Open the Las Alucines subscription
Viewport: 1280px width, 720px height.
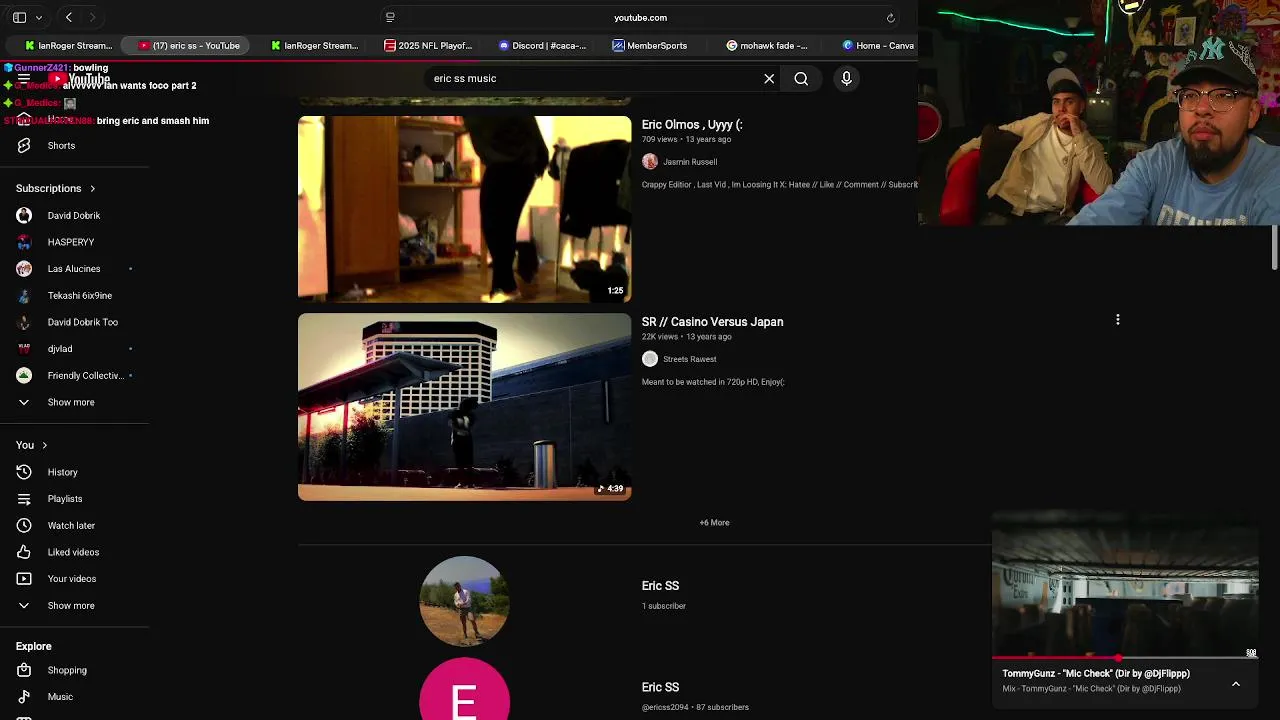74,269
